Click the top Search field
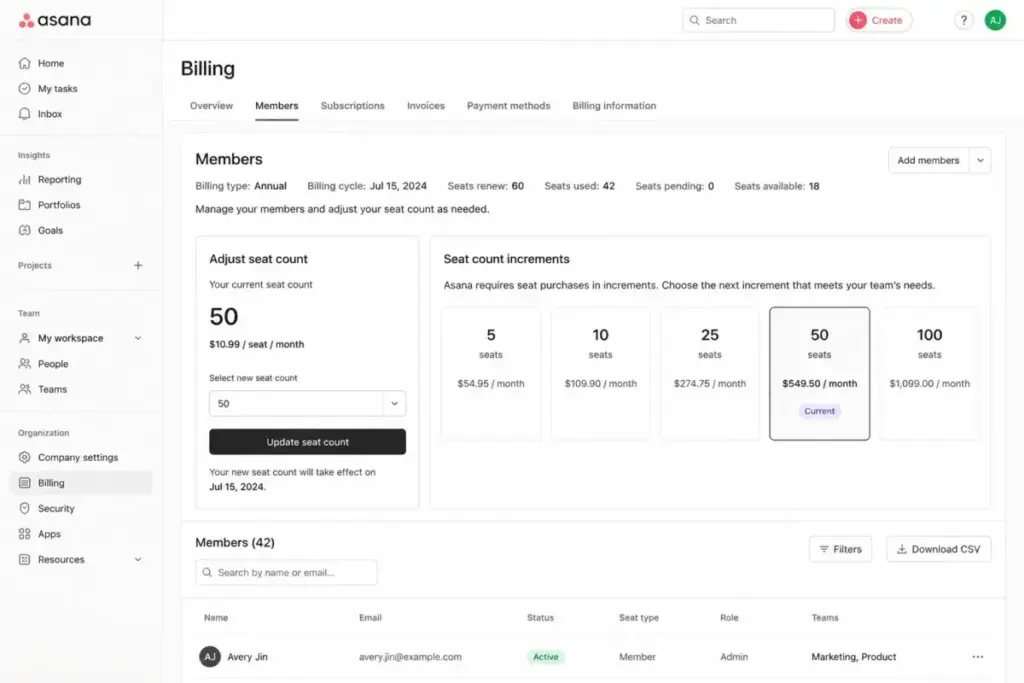This screenshot has height=683, width=1024. 758,20
